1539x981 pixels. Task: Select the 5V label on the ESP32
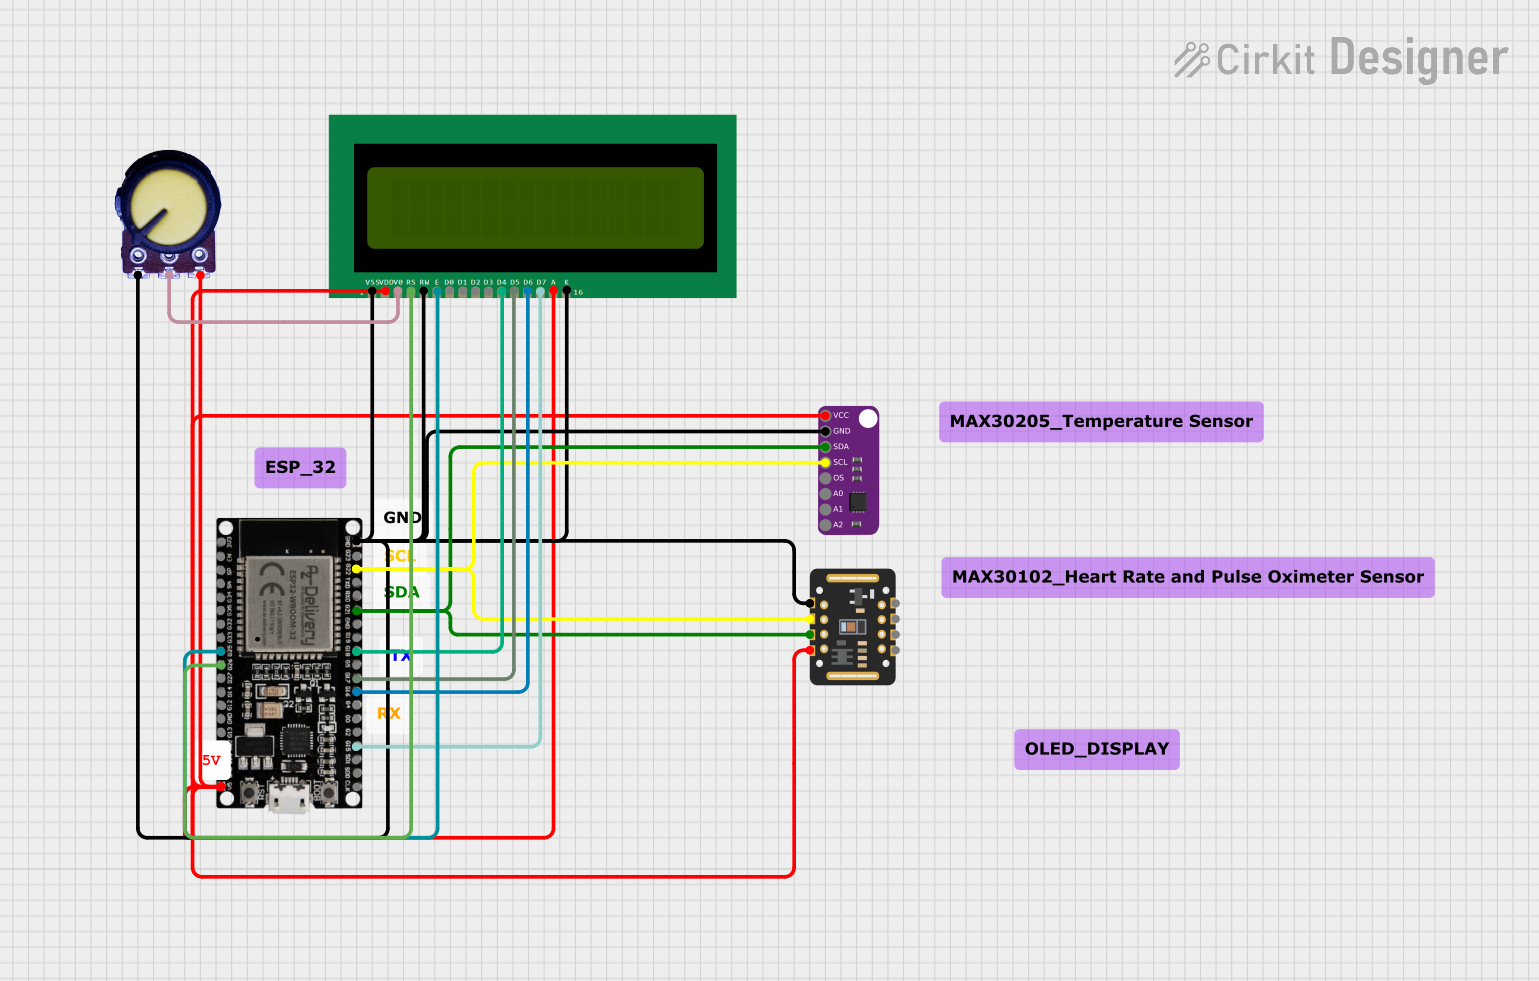[x=212, y=760]
